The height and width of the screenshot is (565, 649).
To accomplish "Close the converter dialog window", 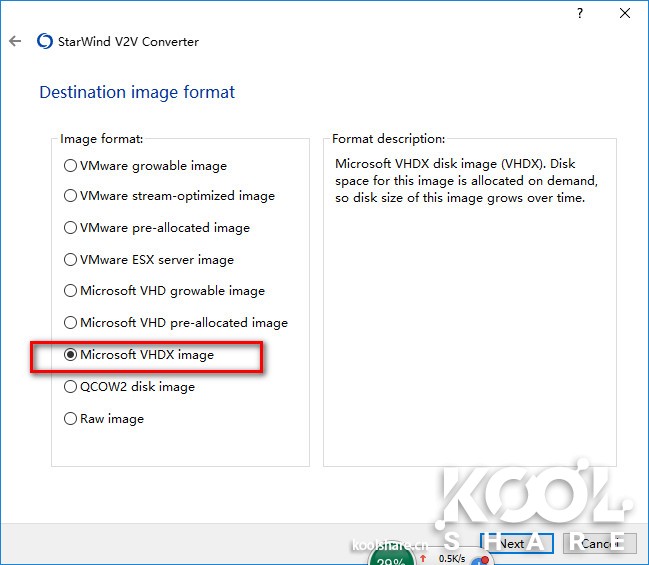I will [x=625, y=13].
